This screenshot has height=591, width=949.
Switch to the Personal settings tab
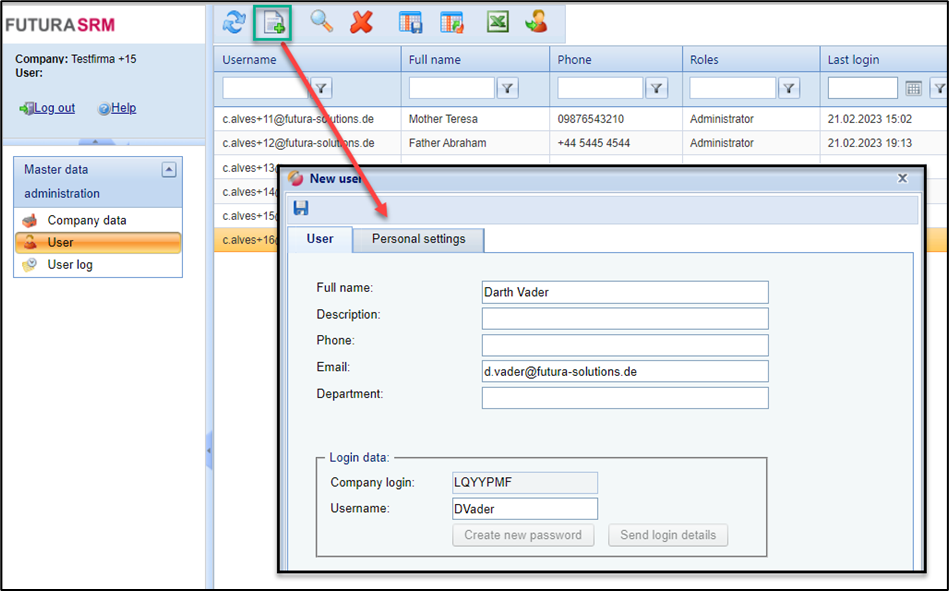[418, 239]
